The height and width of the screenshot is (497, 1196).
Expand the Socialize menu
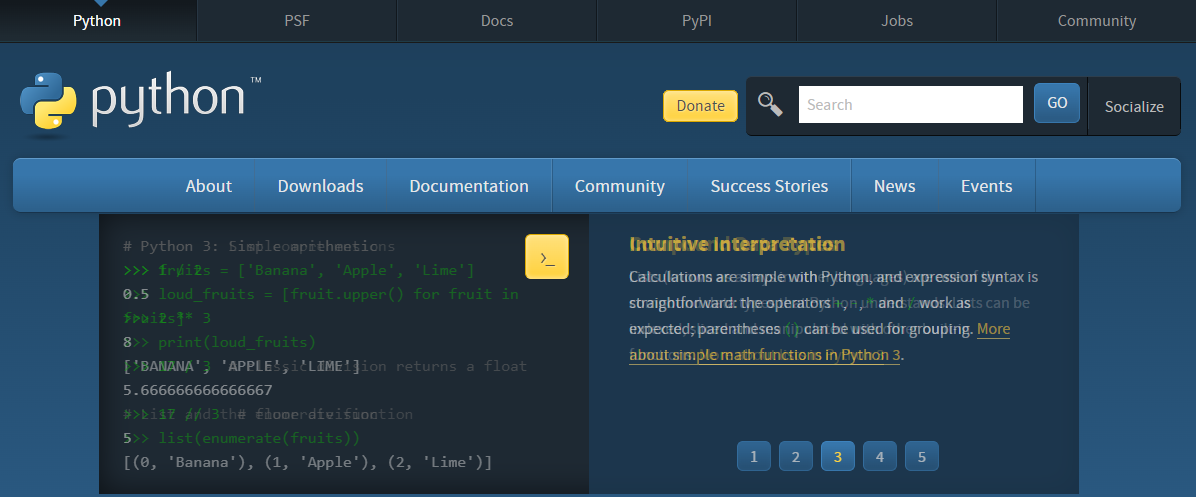(1134, 106)
